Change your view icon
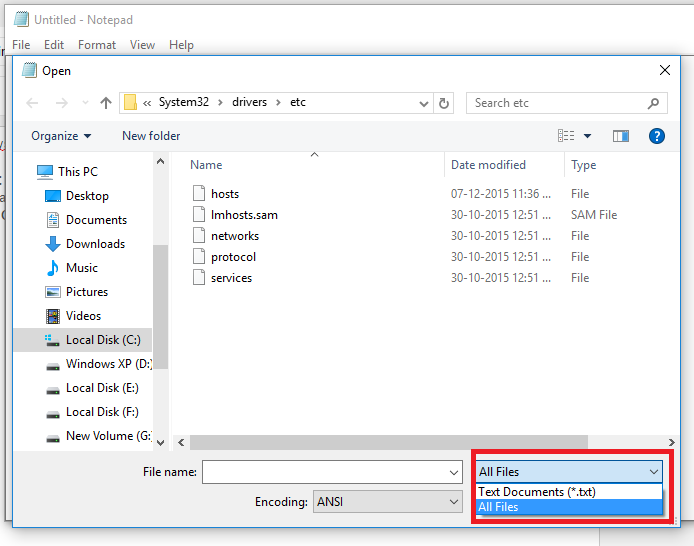 click(x=566, y=135)
